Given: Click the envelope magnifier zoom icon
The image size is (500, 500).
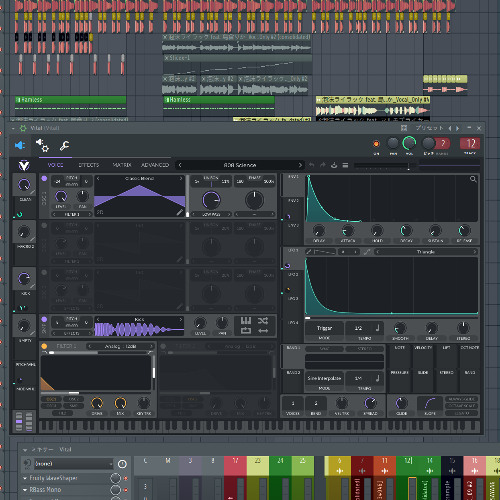Looking at the screenshot, I should [x=473, y=179].
